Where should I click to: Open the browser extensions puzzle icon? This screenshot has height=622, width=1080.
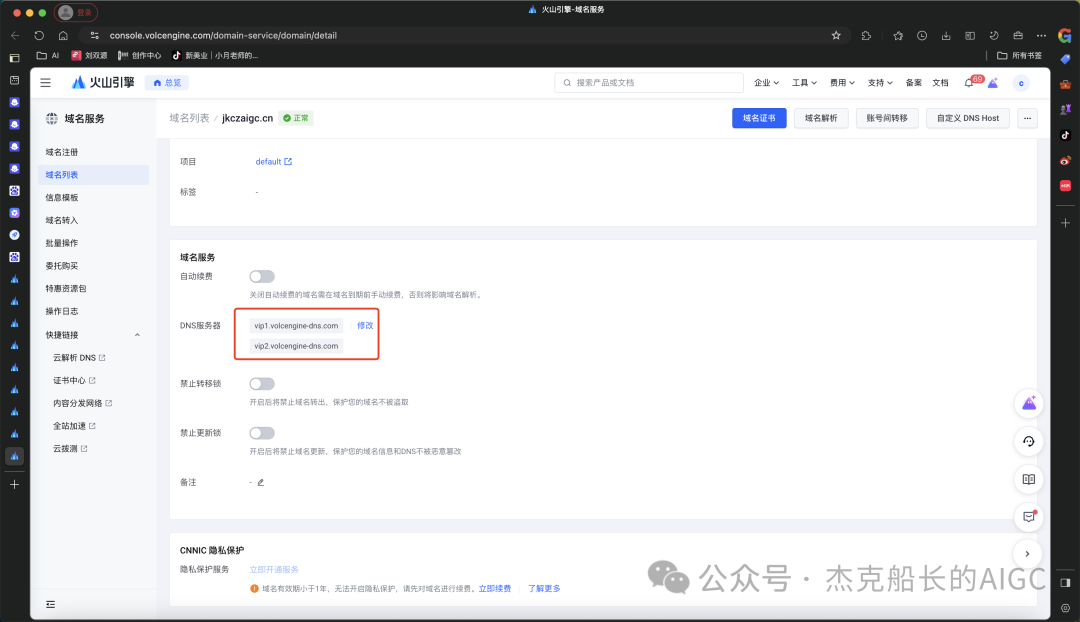866,35
